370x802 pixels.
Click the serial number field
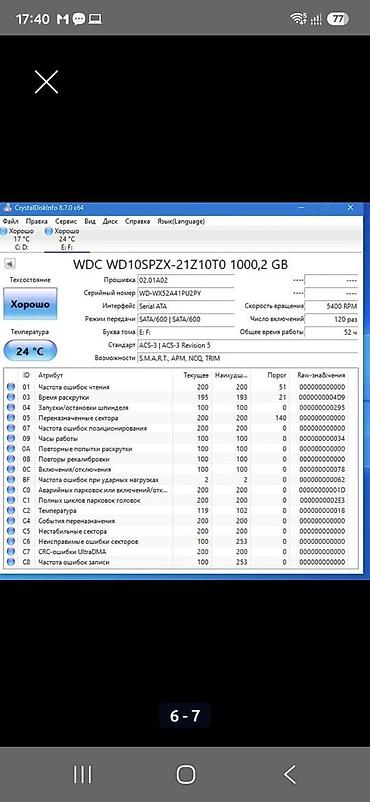186,294
